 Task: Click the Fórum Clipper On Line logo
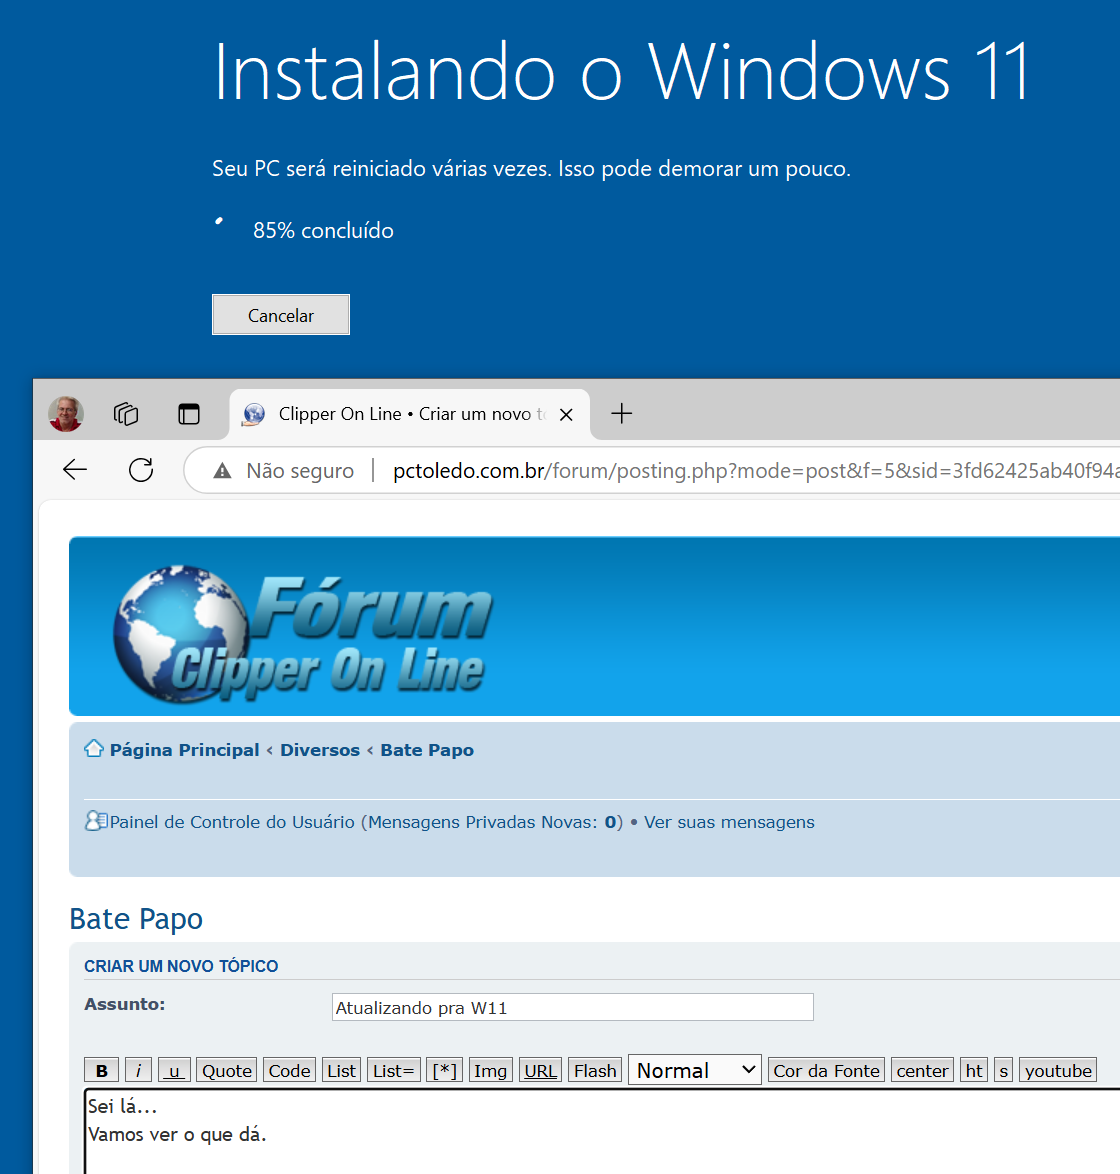303,634
